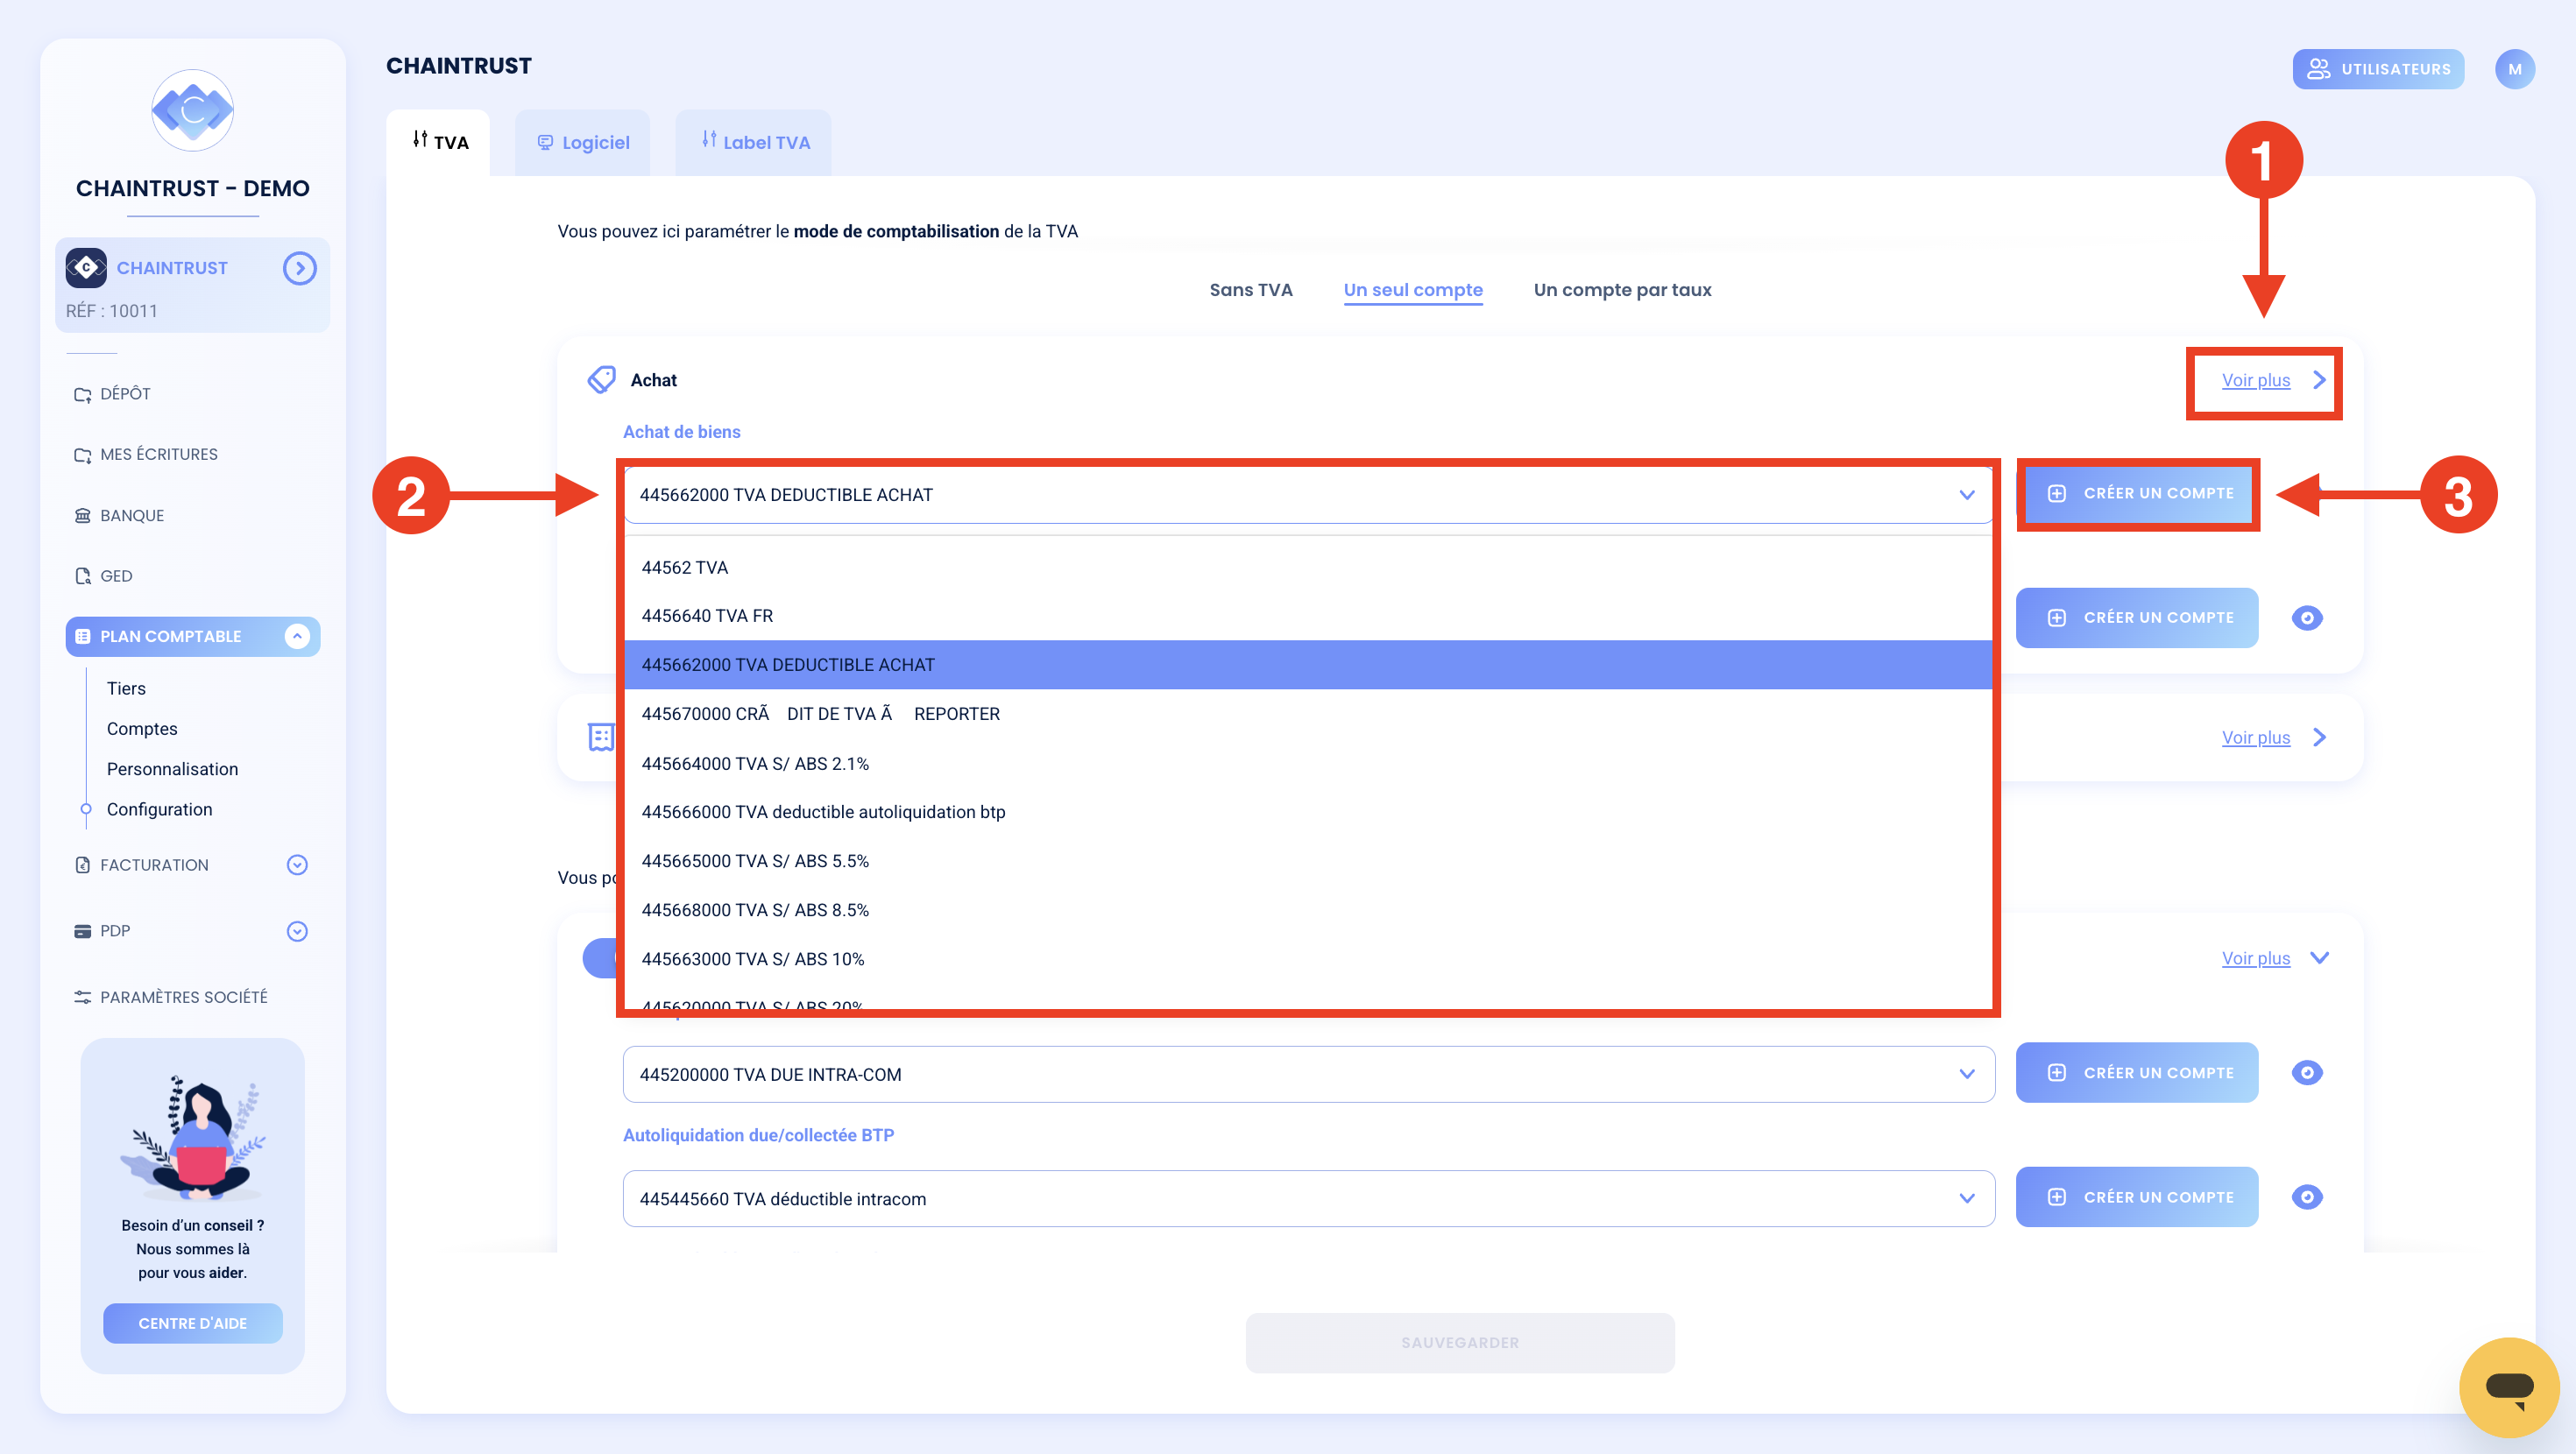Click the PARAMÈTRES SOCIÉTÉ sliders icon
This screenshot has height=1454, width=2576.
82,997
